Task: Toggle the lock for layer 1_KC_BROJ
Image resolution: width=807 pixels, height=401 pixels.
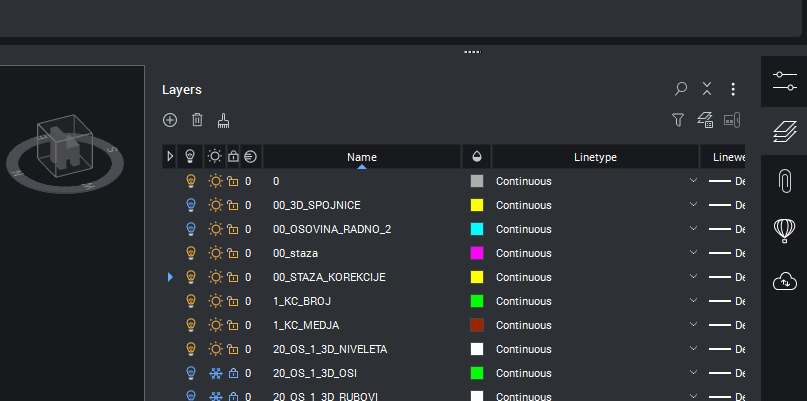Action: pyautogui.click(x=232, y=301)
